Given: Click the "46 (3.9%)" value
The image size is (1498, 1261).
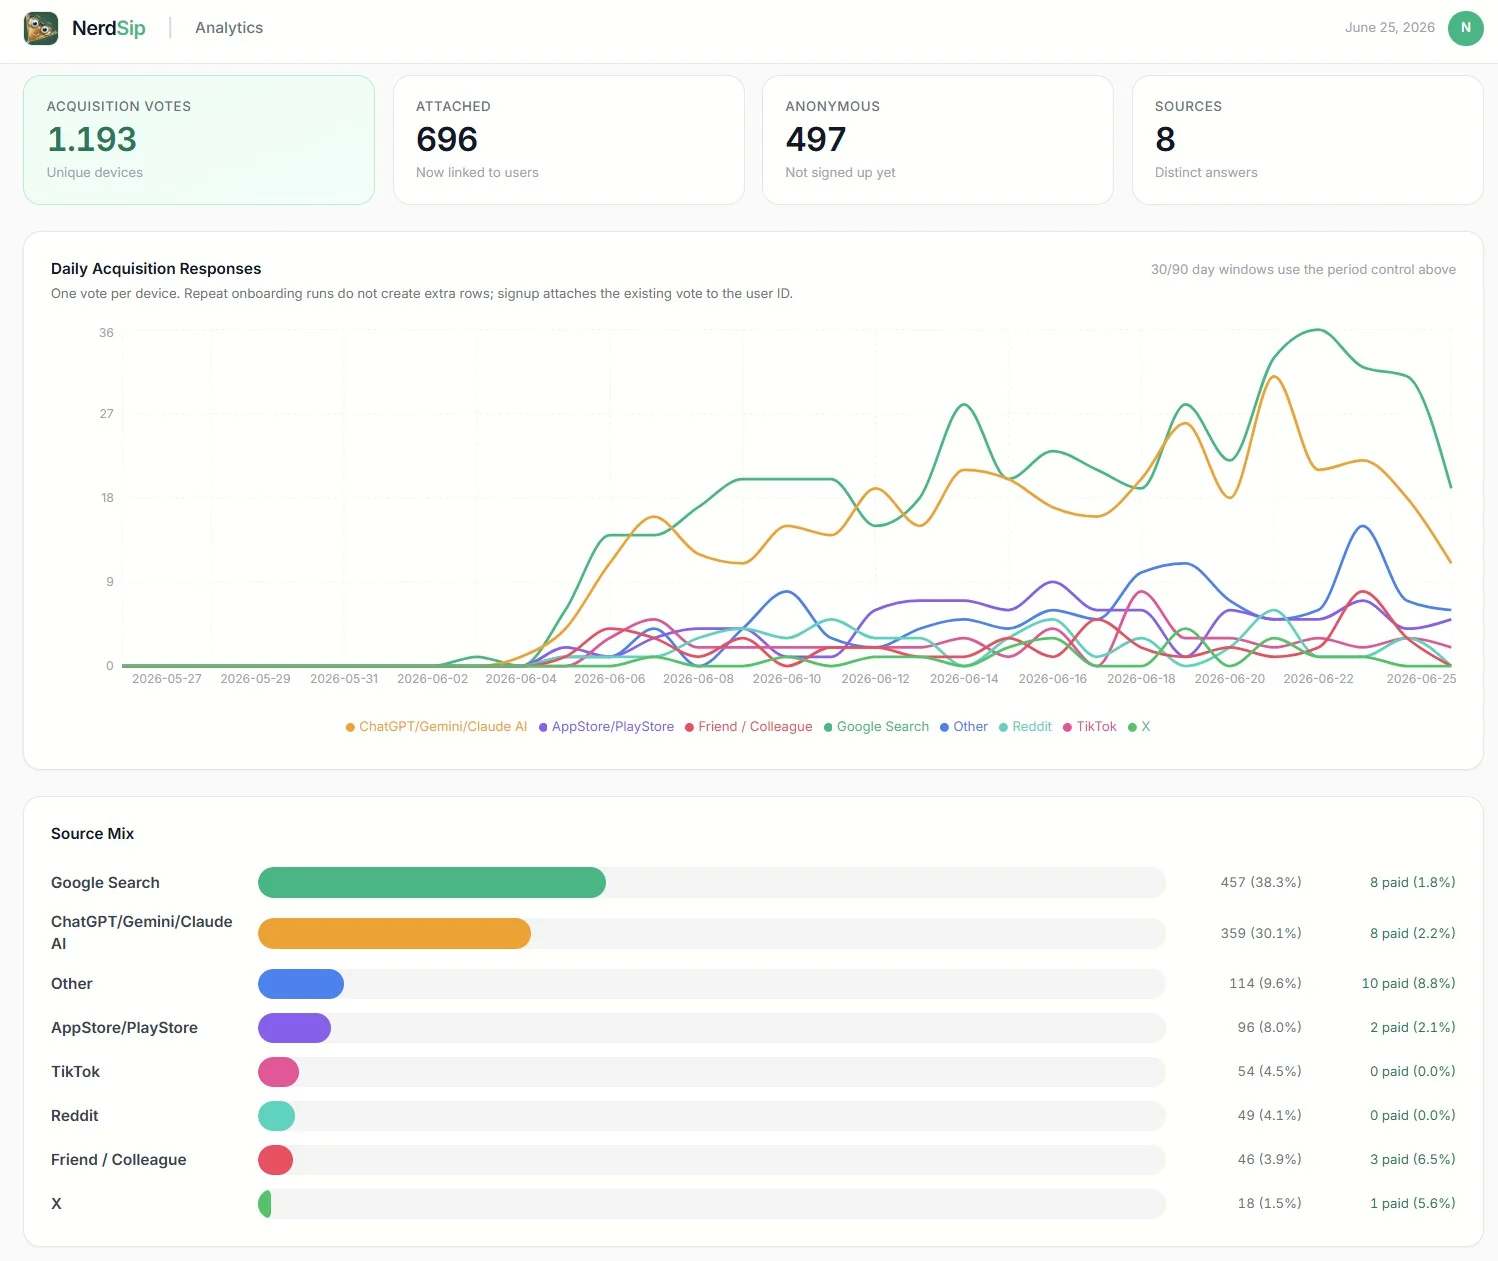Looking at the screenshot, I should 1269,1160.
